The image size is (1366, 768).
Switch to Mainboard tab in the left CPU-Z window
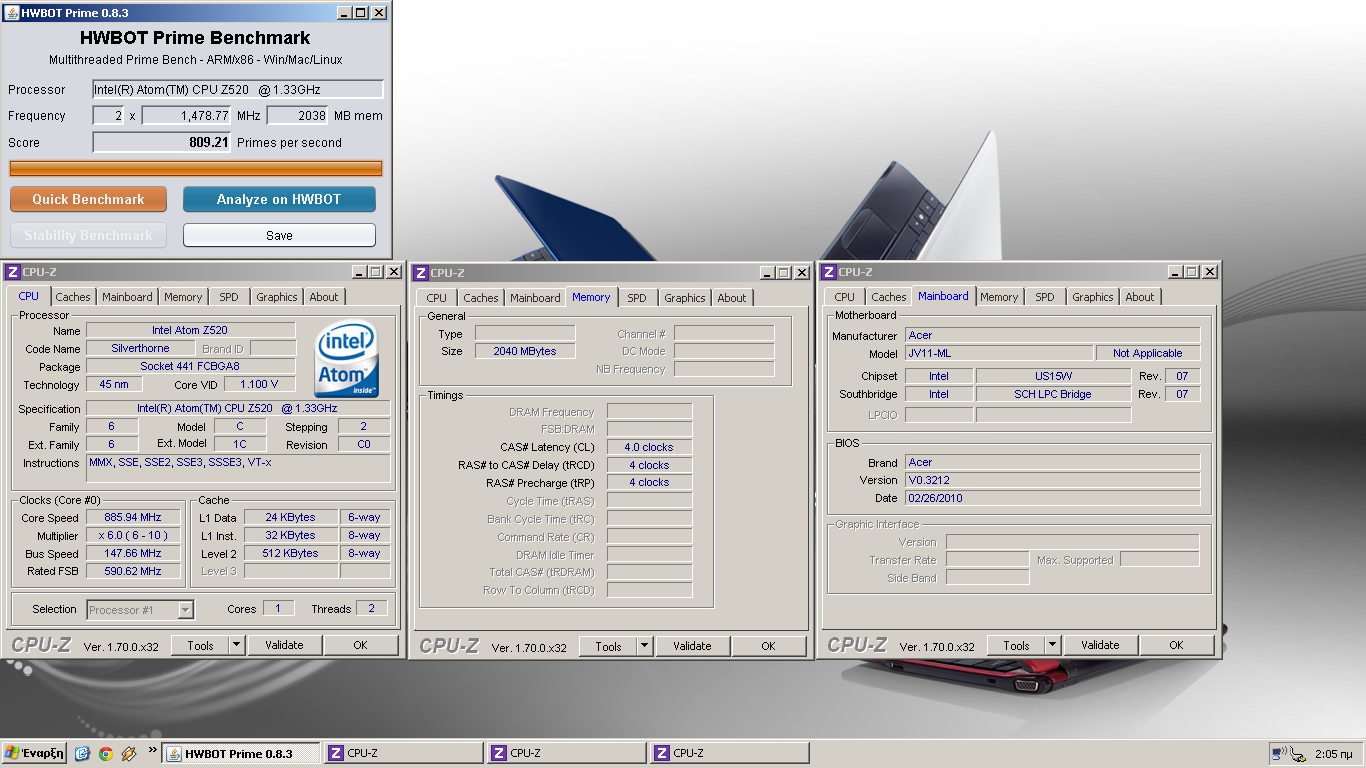pos(128,297)
